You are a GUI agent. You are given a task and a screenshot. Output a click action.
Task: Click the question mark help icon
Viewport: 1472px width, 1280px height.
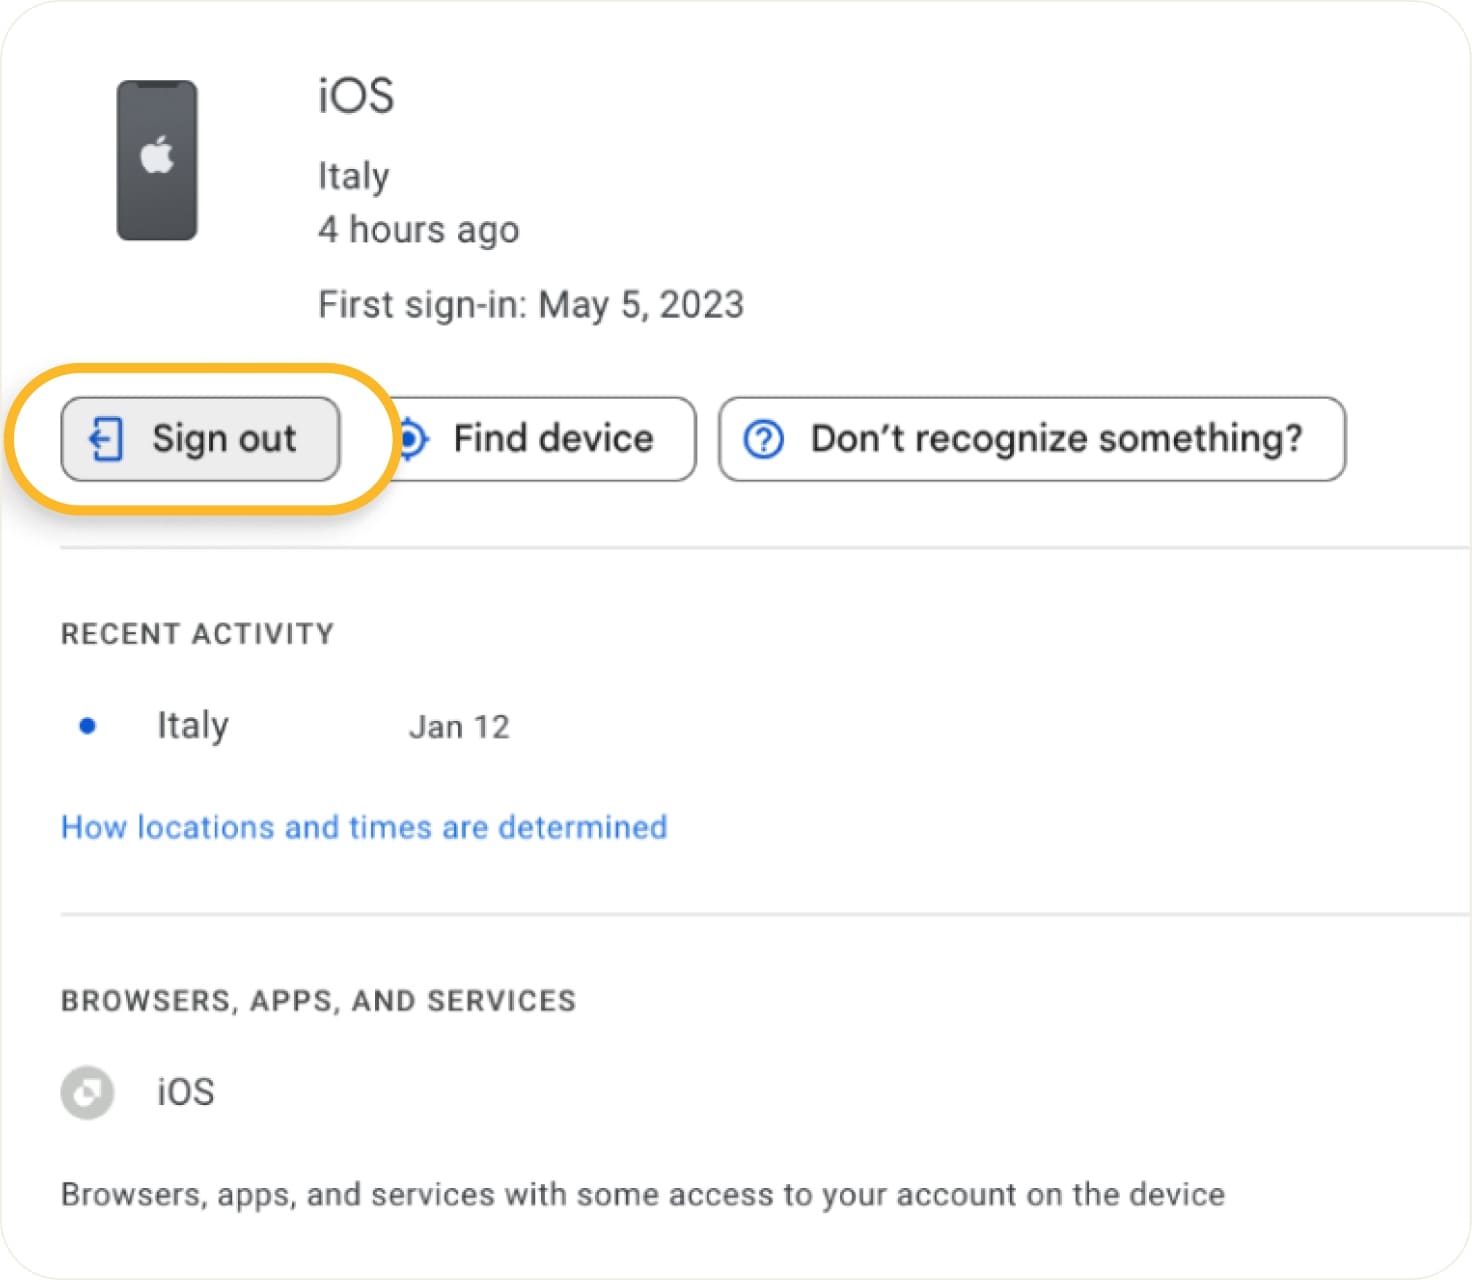(762, 439)
